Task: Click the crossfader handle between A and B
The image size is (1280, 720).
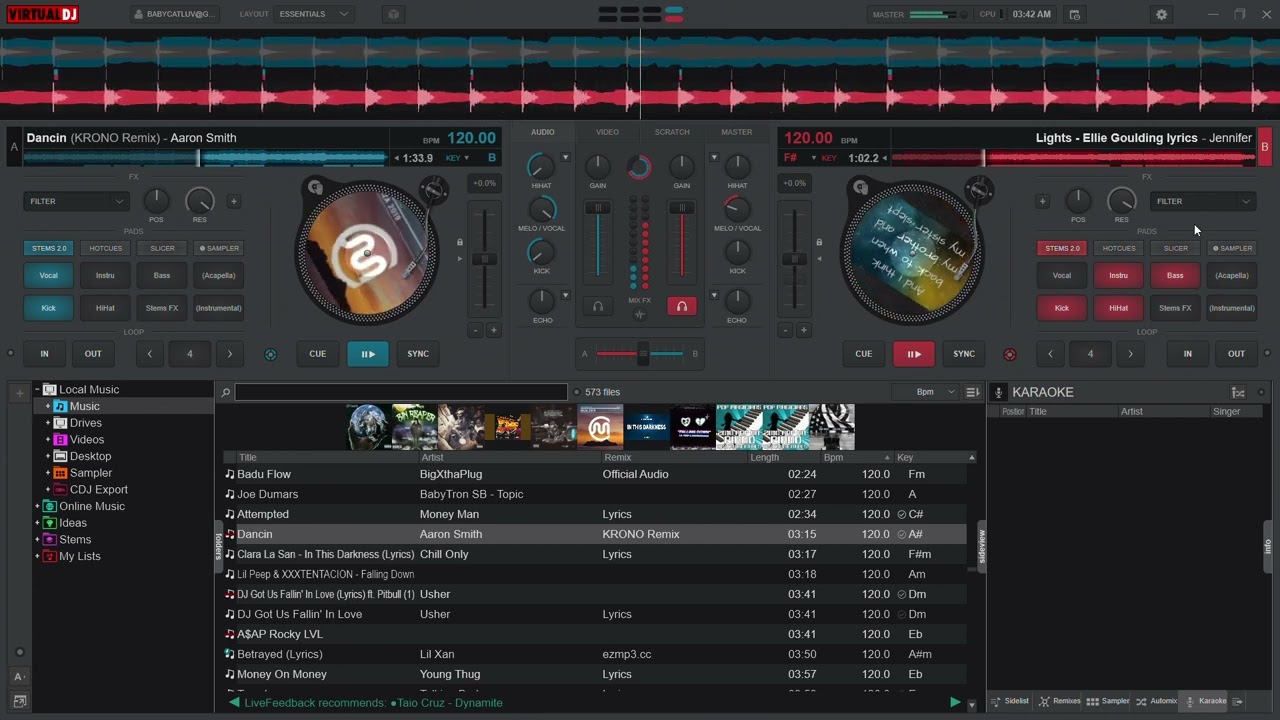Action: [x=643, y=353]
